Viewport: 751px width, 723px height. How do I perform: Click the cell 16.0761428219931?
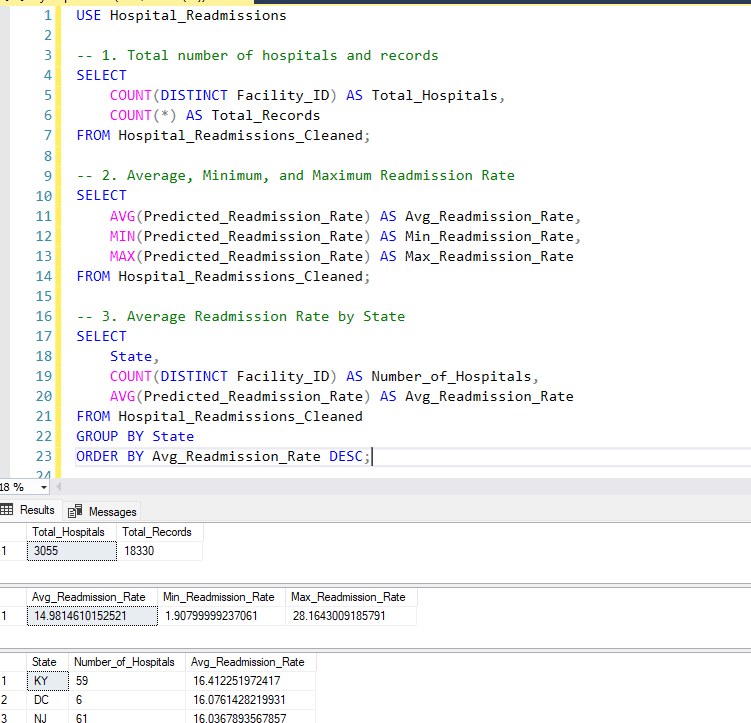[250, 700]
